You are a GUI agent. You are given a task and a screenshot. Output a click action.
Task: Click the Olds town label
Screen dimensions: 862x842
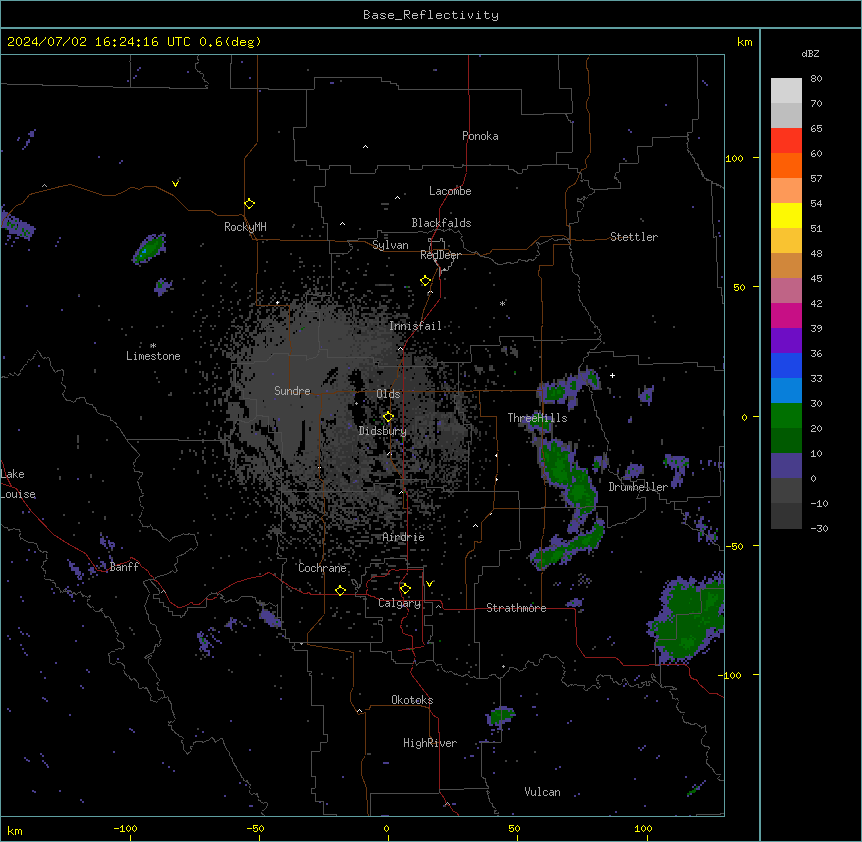pos(388,394)
